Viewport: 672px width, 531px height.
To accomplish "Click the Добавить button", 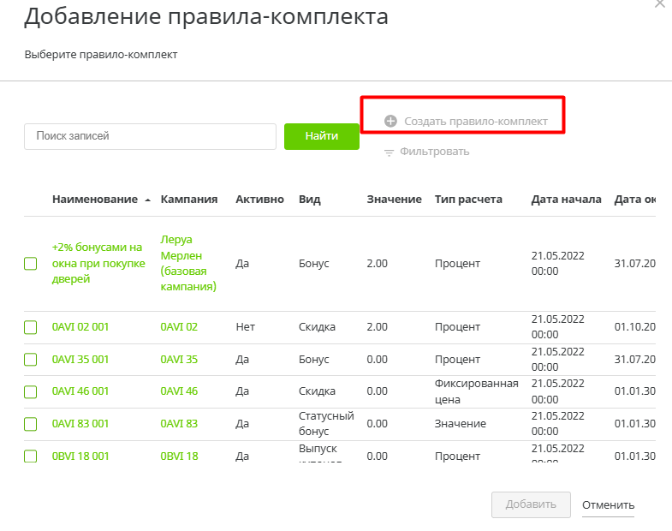I will (x=531, y=504).
